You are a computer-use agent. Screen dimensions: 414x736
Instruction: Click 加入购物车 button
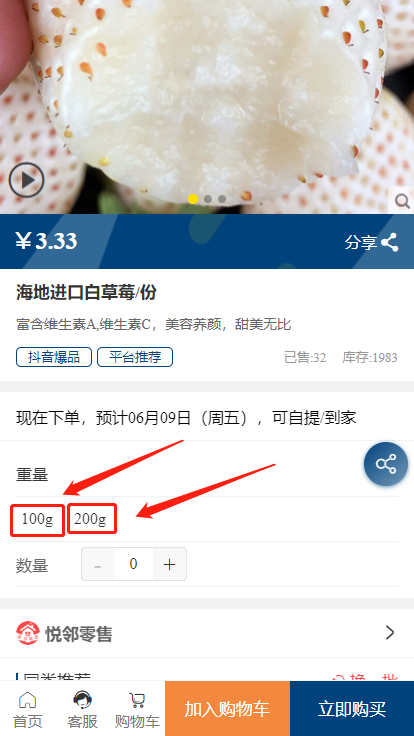pos(227,709)
